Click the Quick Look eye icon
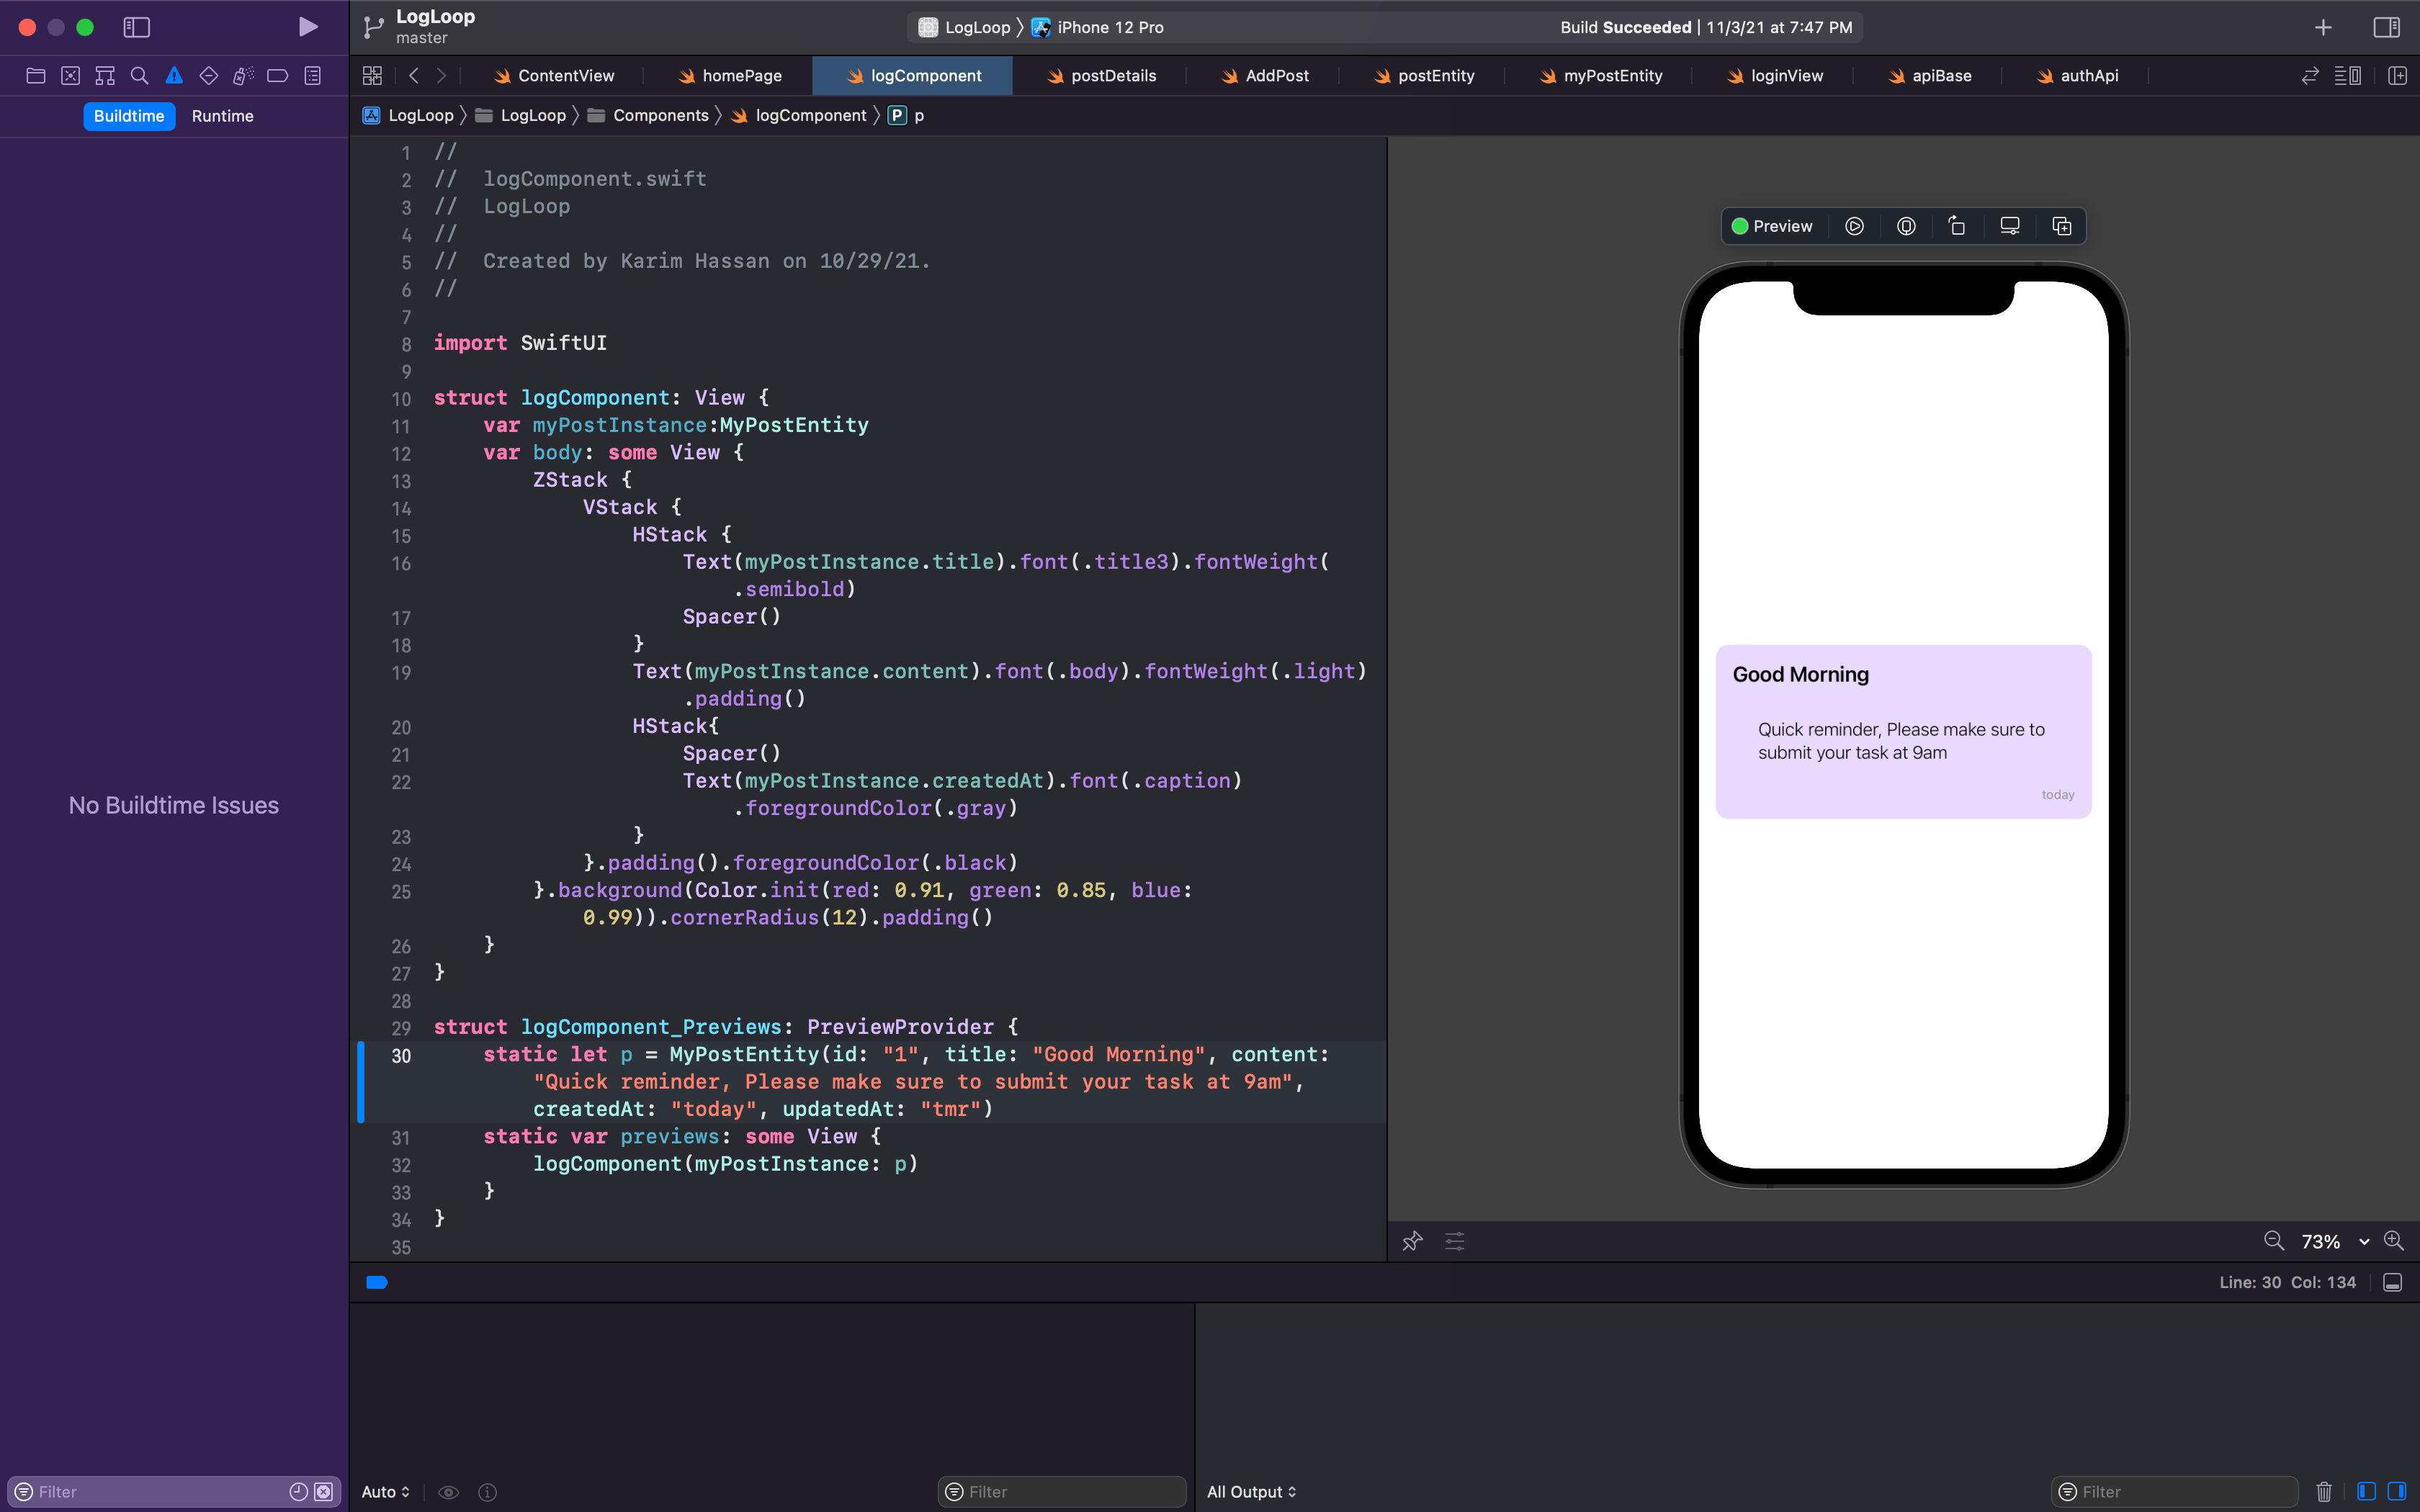 [x=449, y=1492]
